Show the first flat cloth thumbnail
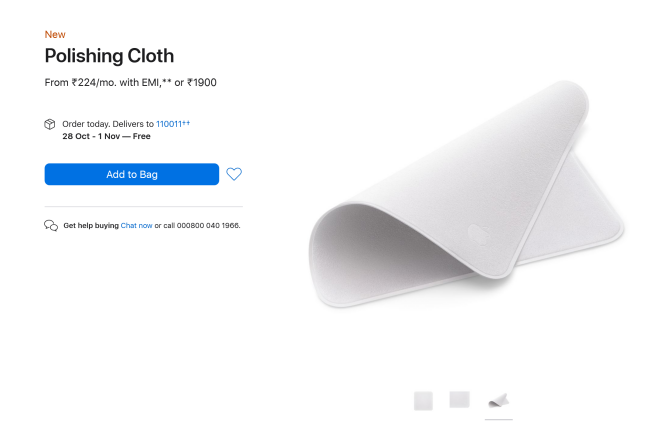The width and height of the screenshot is (660, 440). point(424,400)
